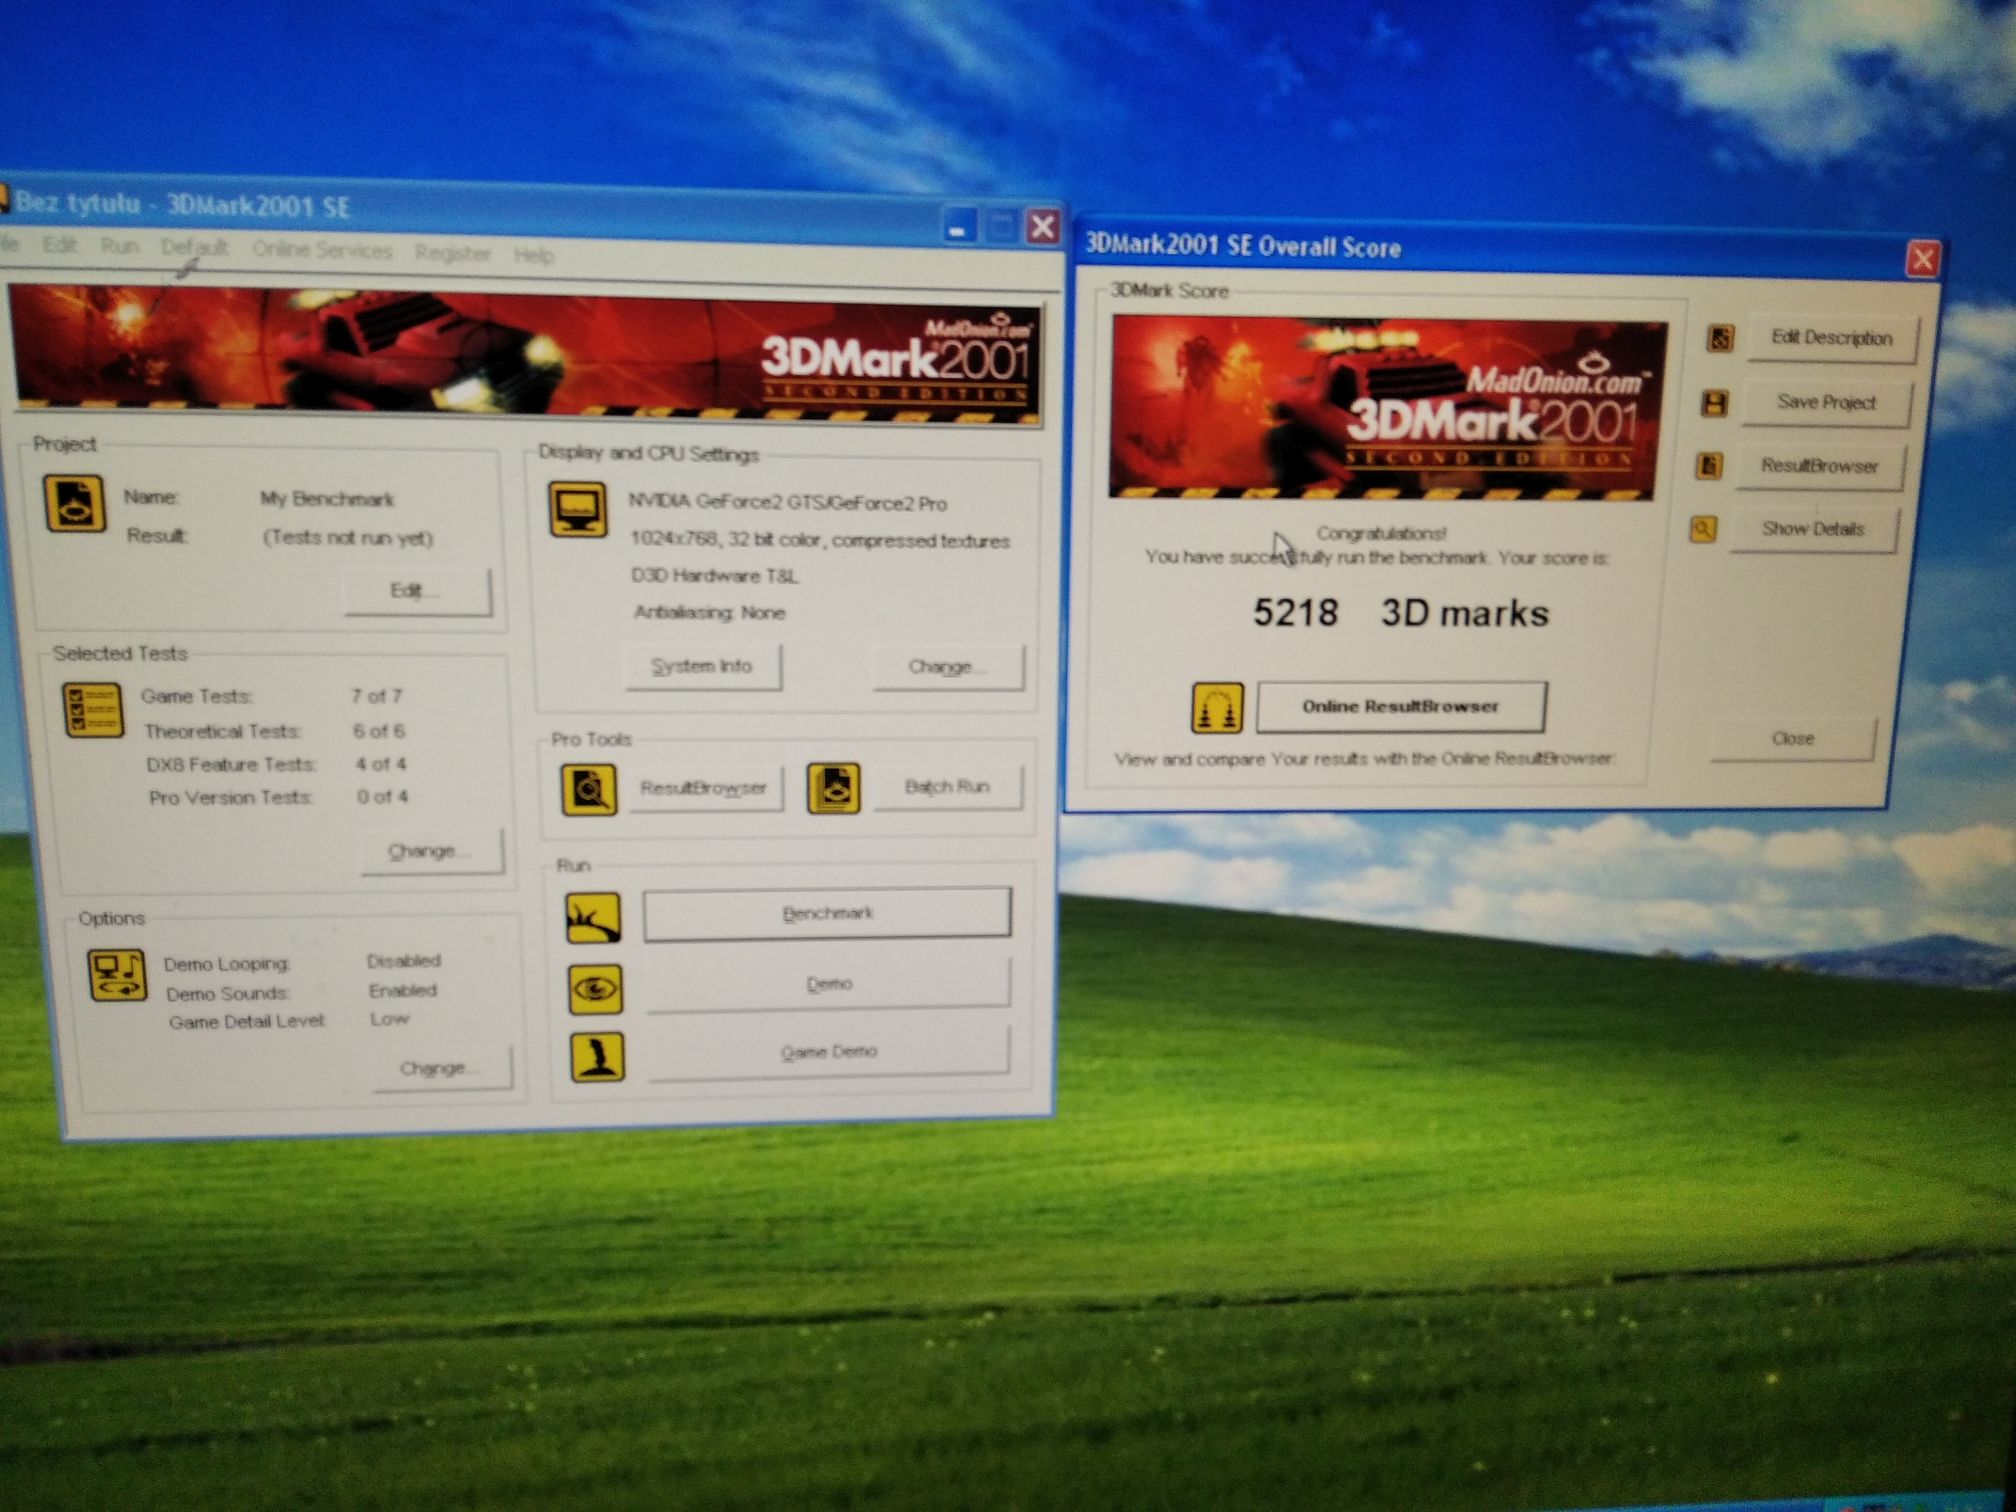This screenshot has width=2016, height=1512.
Task: Launch the Demo button
Action: coord(829,985)
